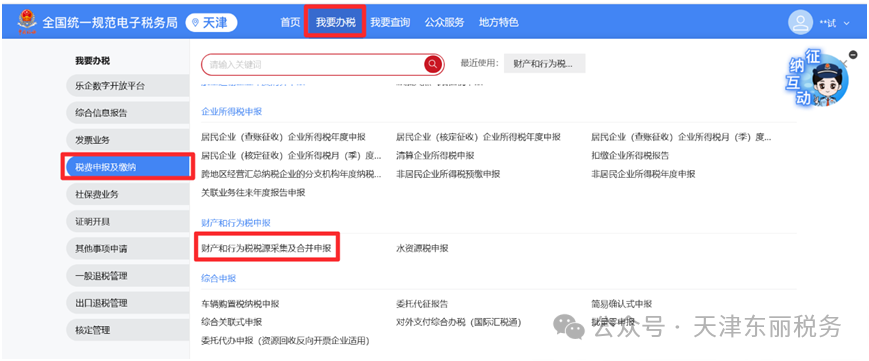Click 我要办税 sidebar title

point(93,61)
